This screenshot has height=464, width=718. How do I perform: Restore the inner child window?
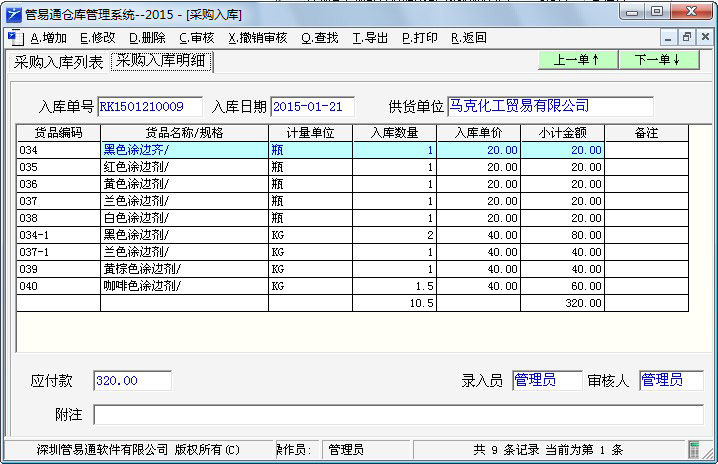[x=687, y=37]
